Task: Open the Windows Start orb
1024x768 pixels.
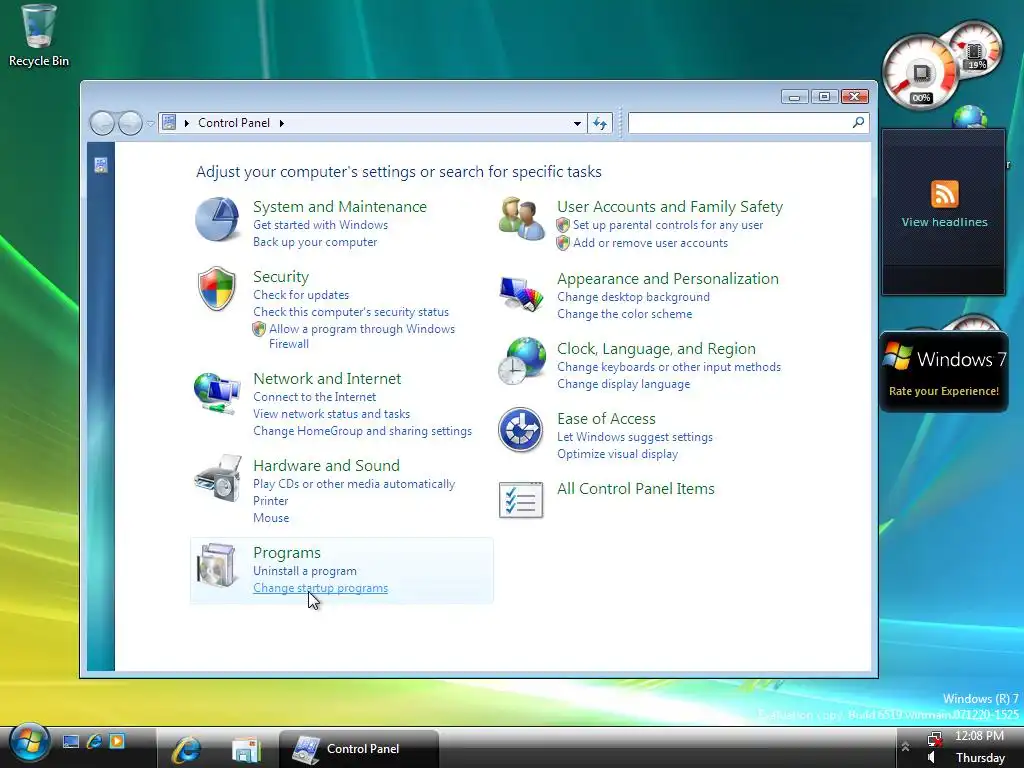Action: [x=29, y=744]
